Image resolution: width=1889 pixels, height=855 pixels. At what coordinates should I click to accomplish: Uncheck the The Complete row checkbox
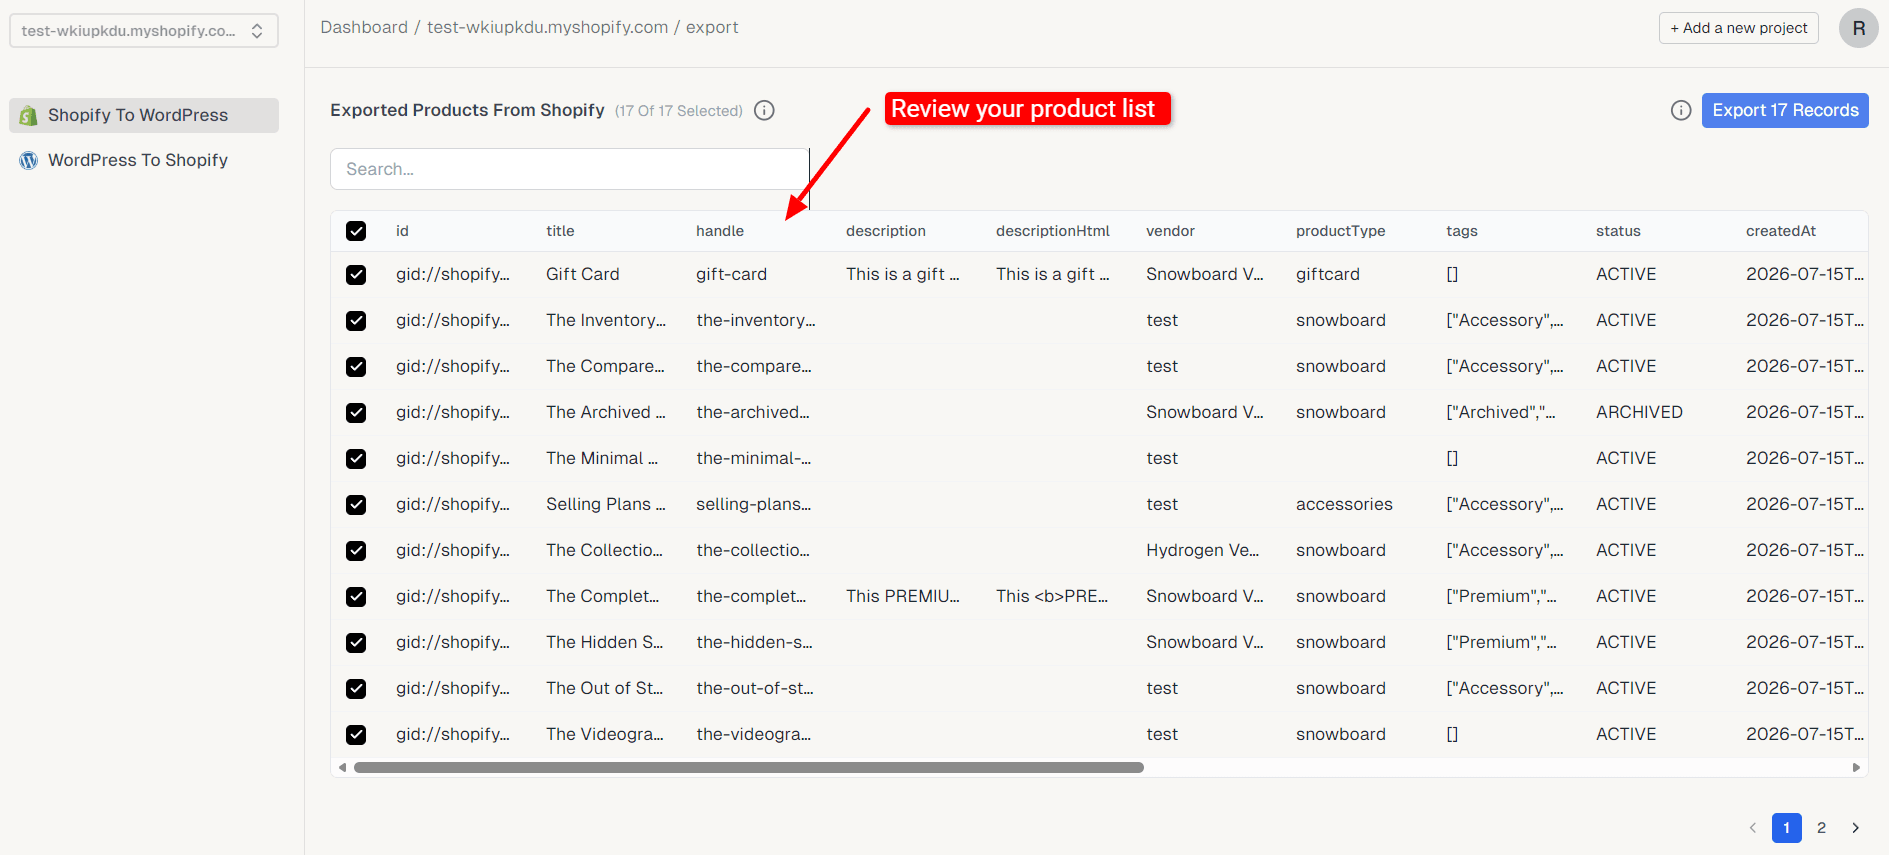[x=356, y=597]
